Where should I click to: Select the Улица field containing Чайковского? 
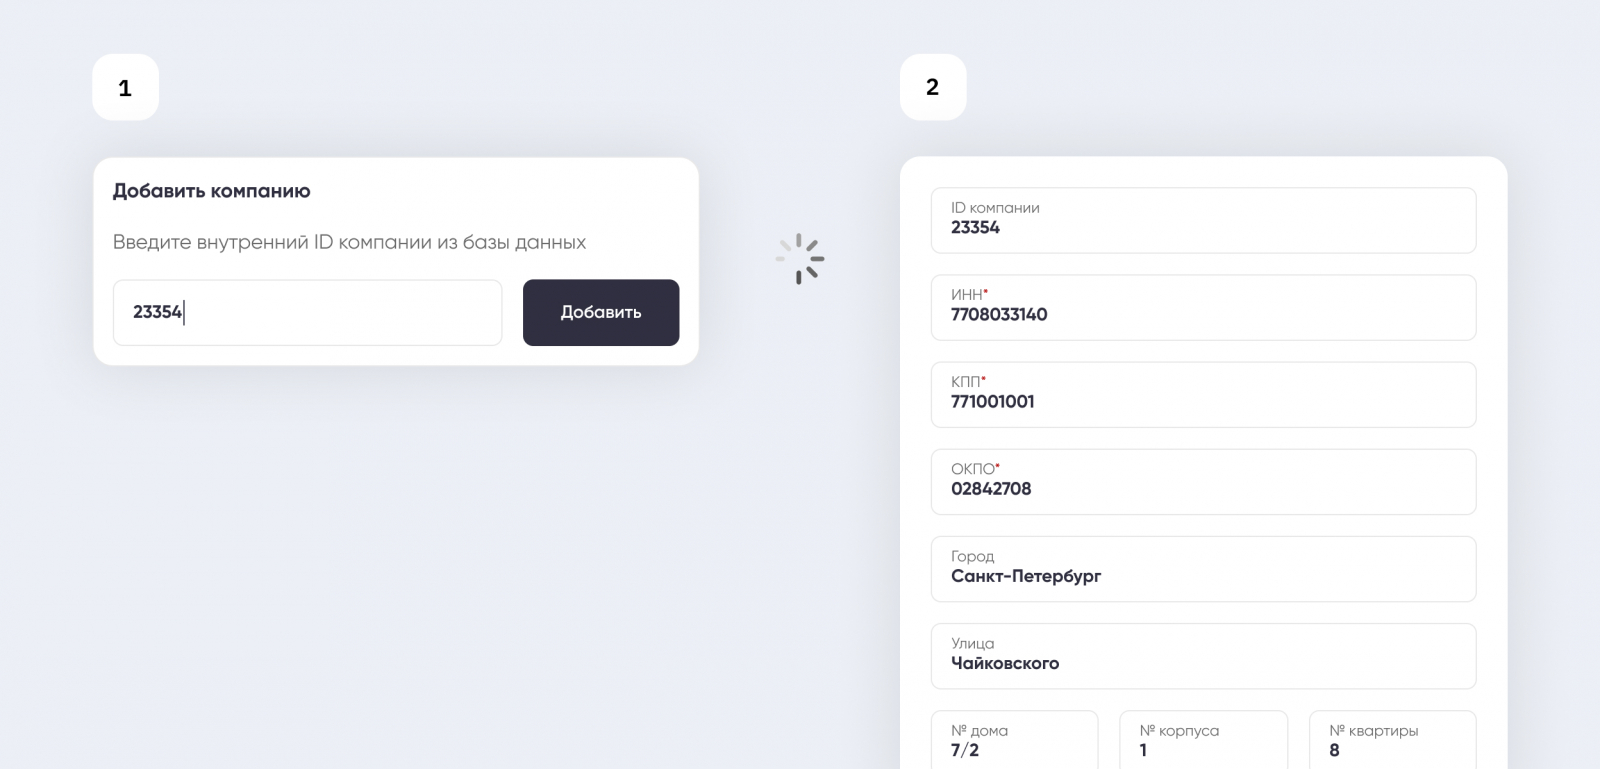(x=1203, y=656)
